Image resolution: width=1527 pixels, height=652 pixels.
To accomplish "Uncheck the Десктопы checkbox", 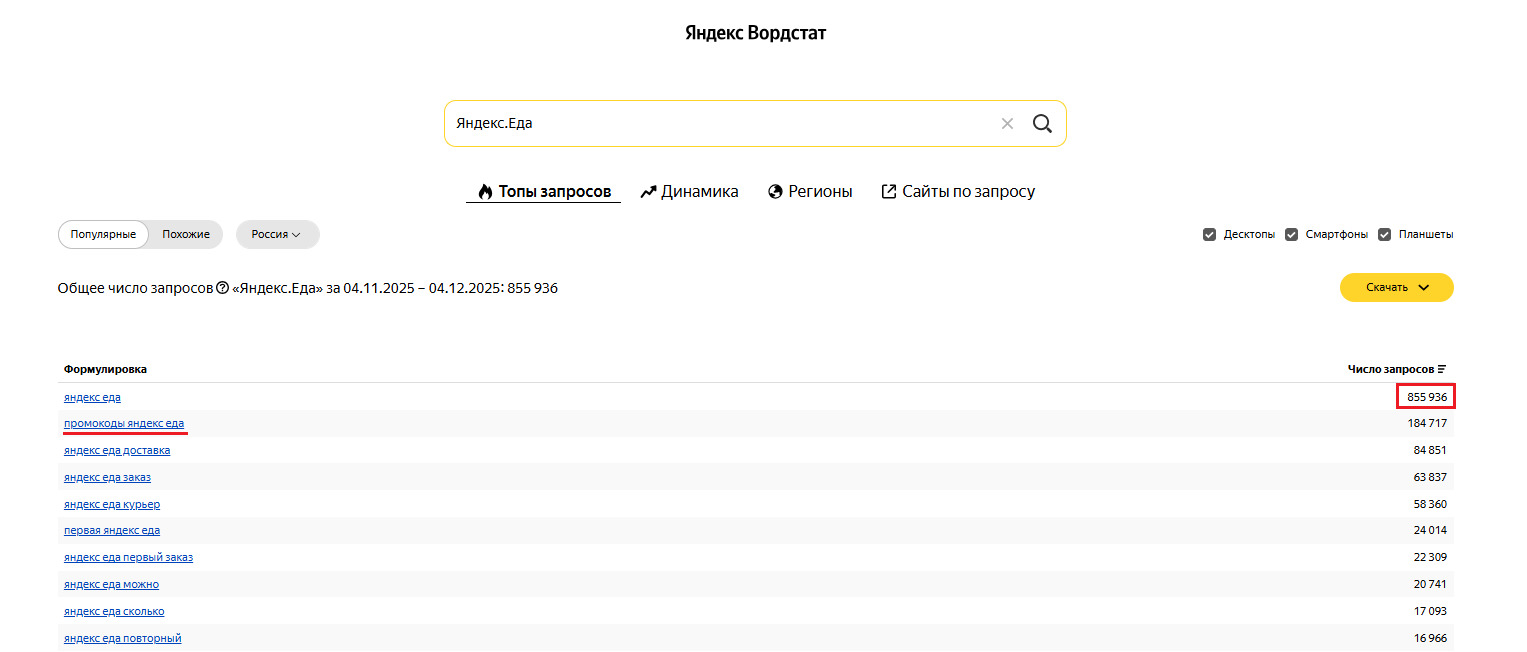I will (1209, 235).
